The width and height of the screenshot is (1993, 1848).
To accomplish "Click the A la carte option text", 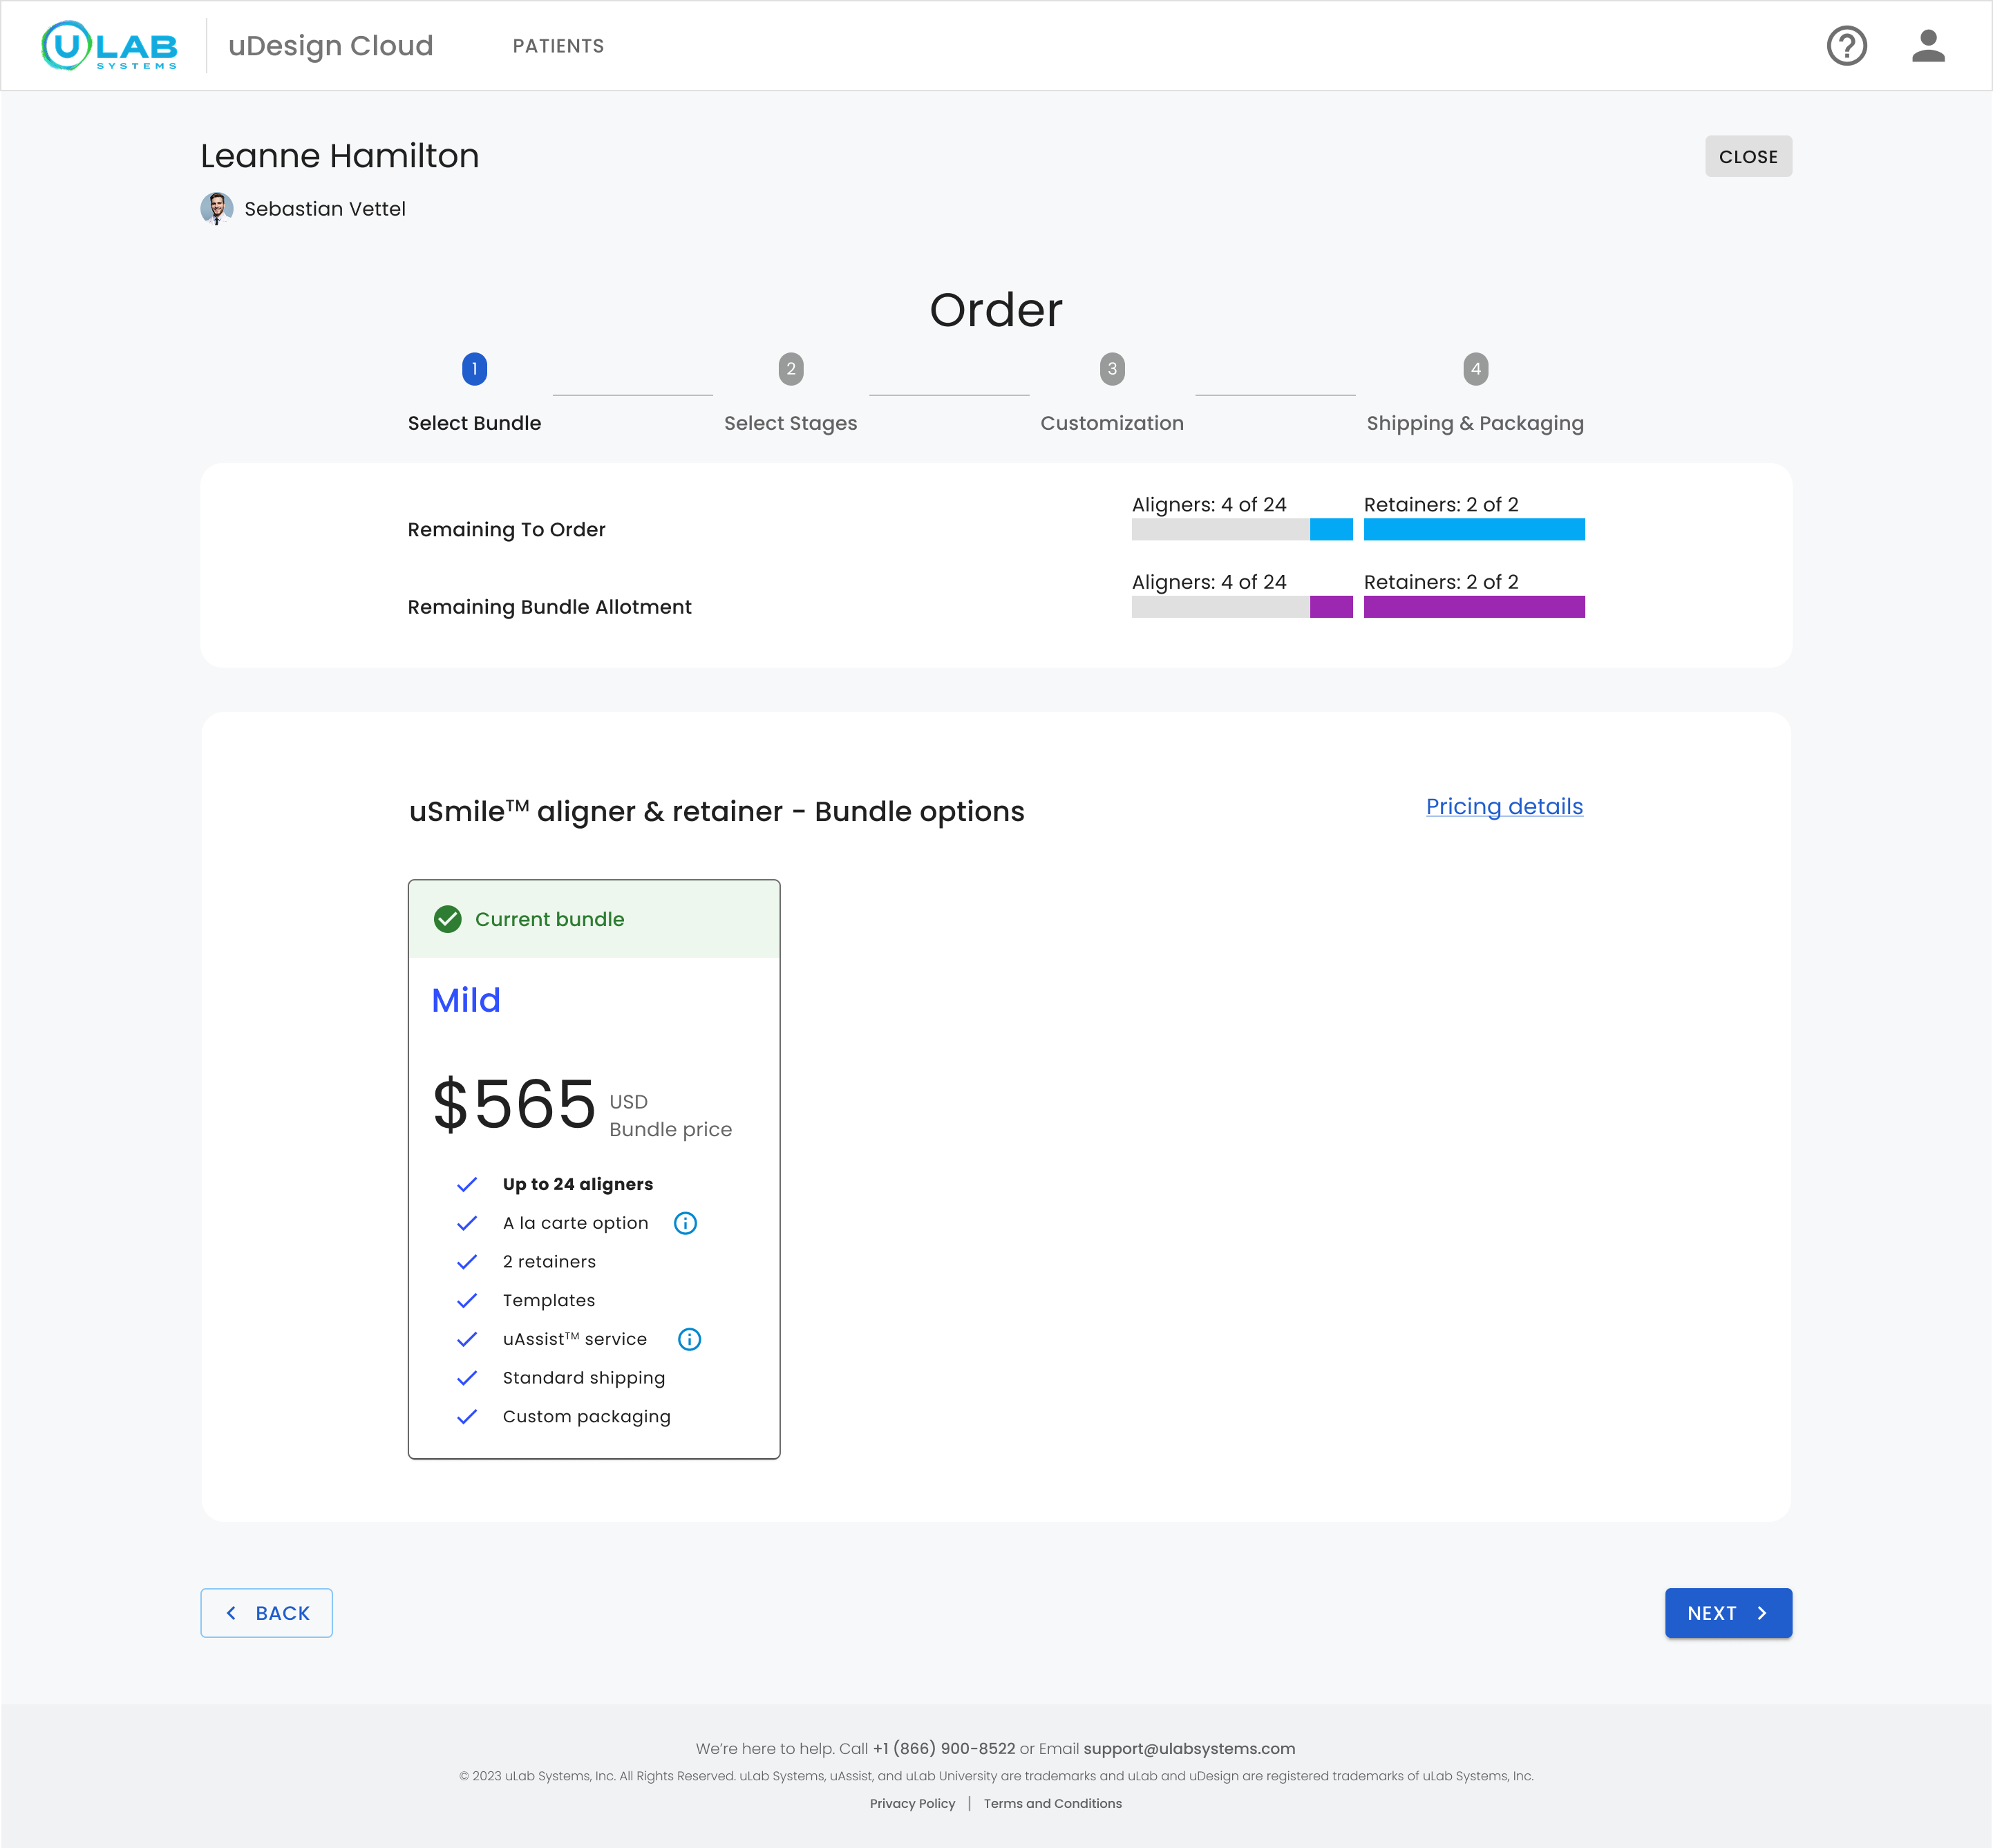I will click(x=575, y=1223).
